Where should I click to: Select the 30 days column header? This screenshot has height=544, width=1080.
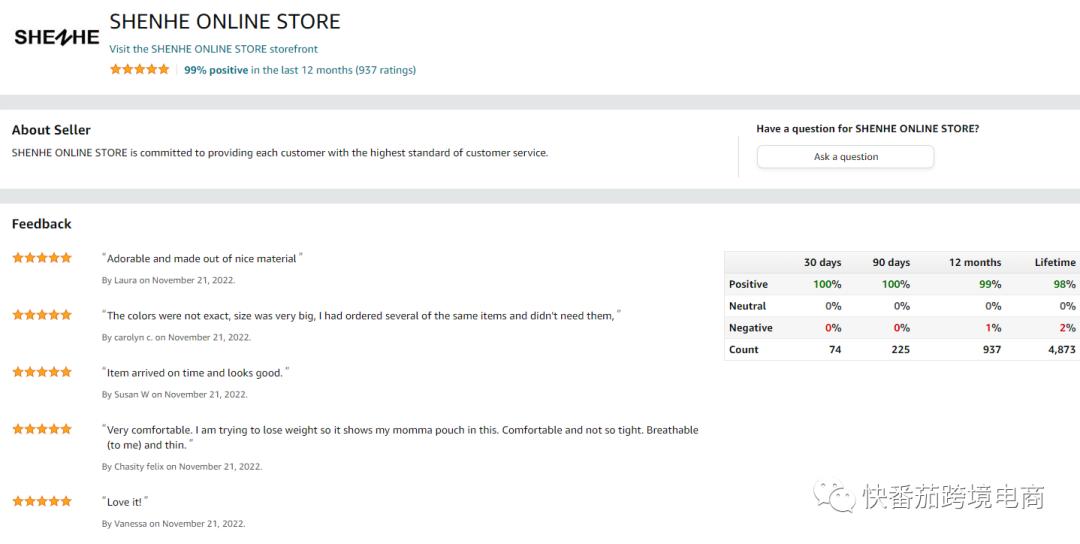pos(822,262)
